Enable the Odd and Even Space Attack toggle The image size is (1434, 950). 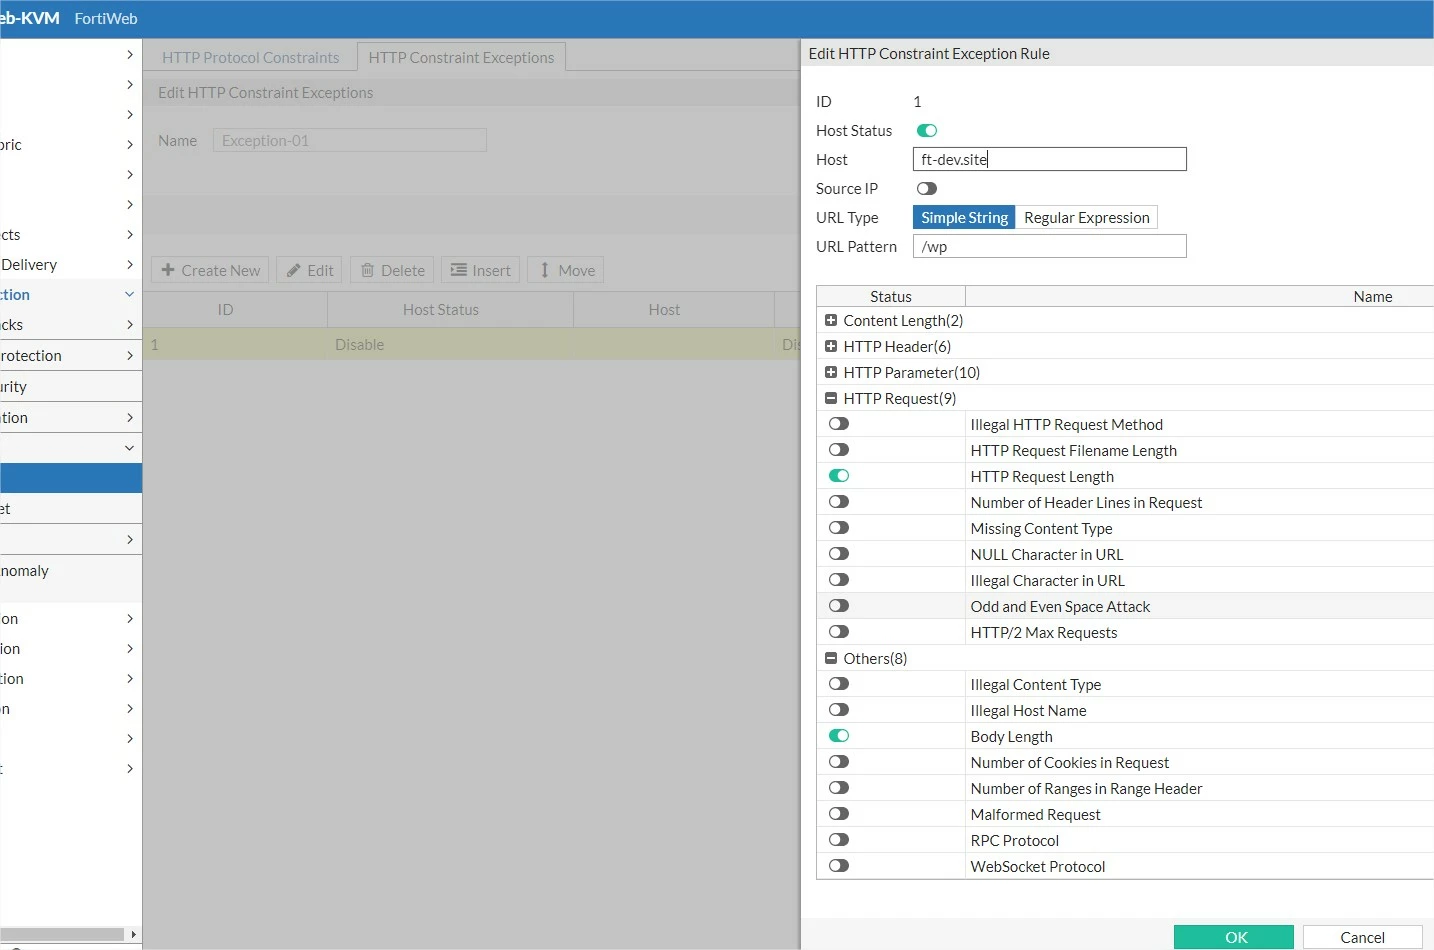pyautogui.click(x=839, y=606)
